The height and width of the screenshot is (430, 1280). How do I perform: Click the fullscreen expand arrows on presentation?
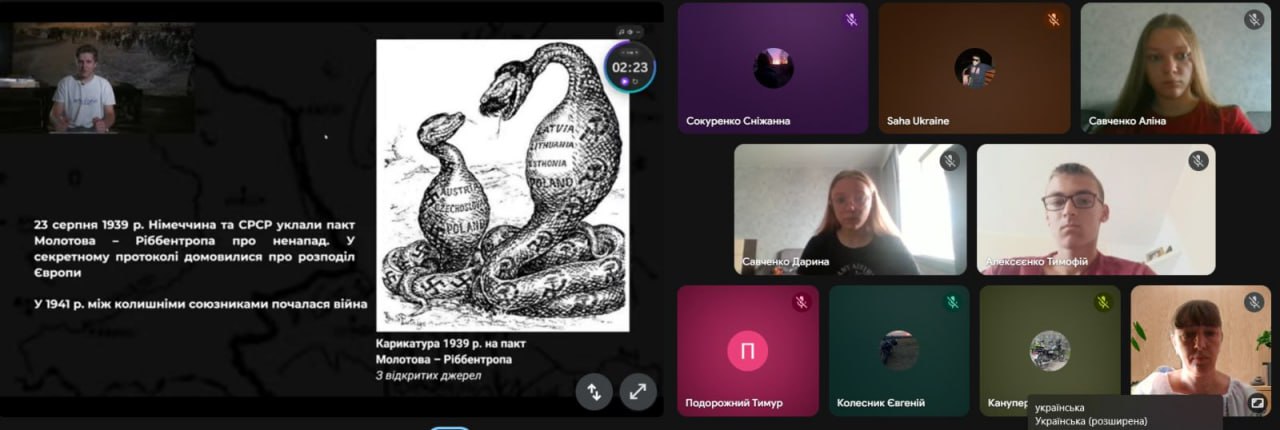pyautogui.click(x=638, y=391)
